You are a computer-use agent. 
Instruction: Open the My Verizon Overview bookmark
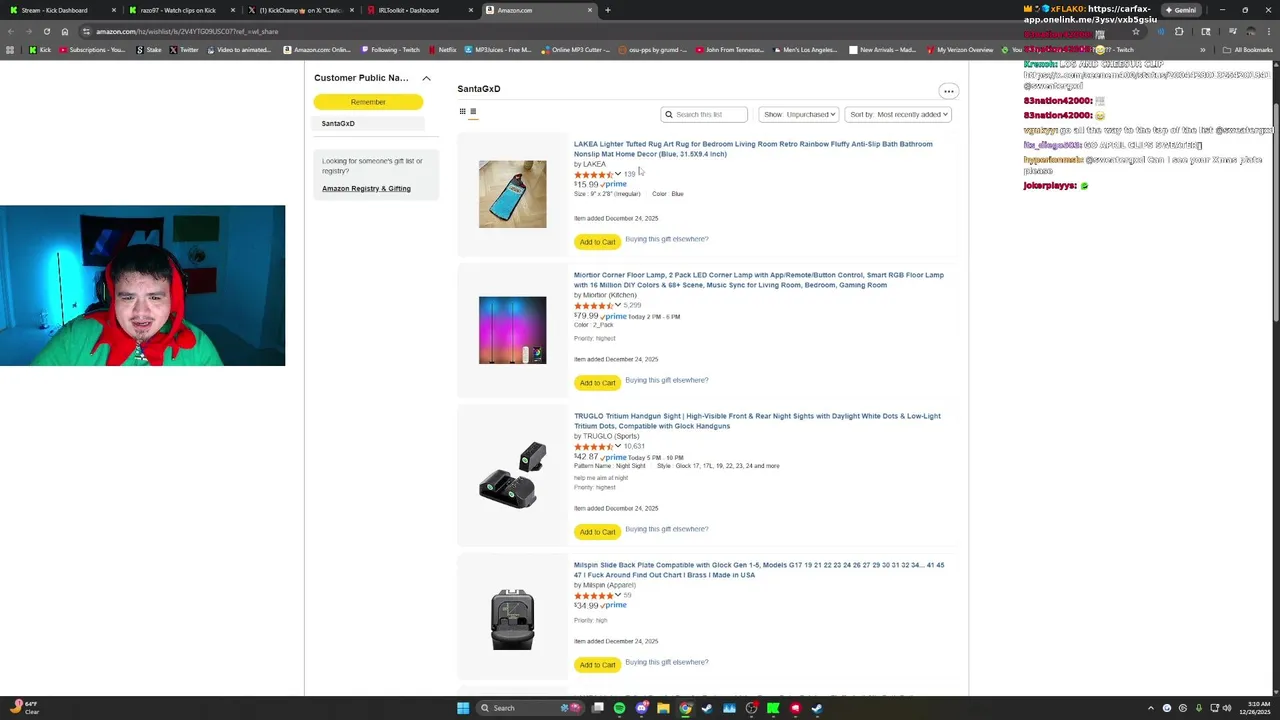coord(960,50)
